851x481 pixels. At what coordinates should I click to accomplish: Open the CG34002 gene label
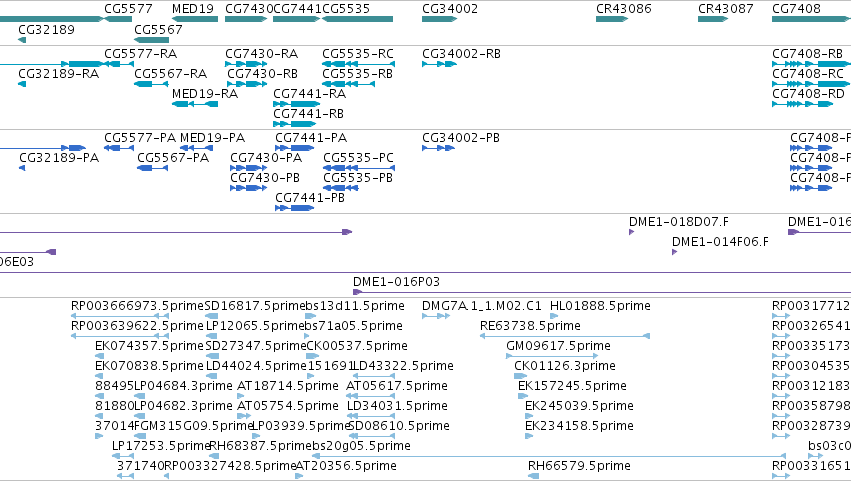click(x=450, y=9)
